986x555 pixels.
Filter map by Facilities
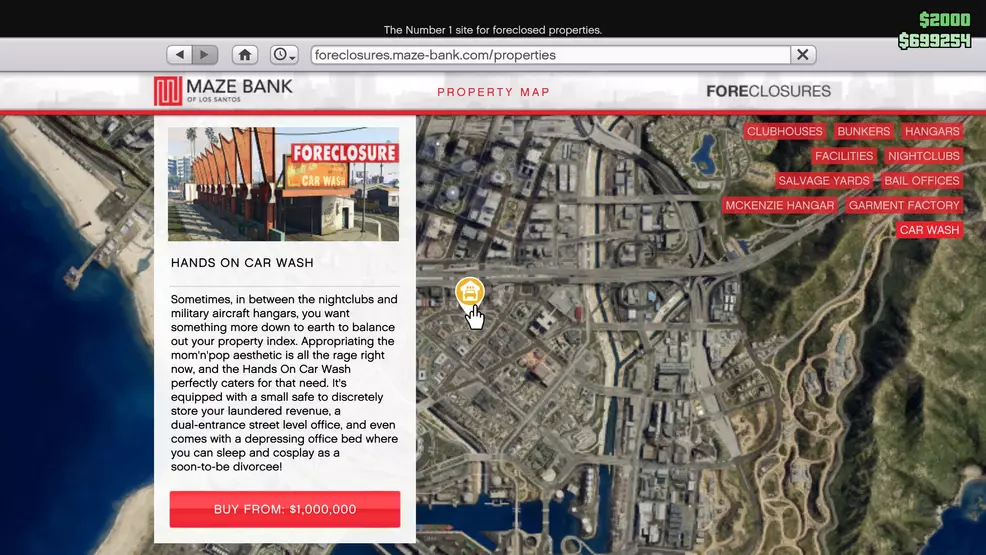[844, 156]
